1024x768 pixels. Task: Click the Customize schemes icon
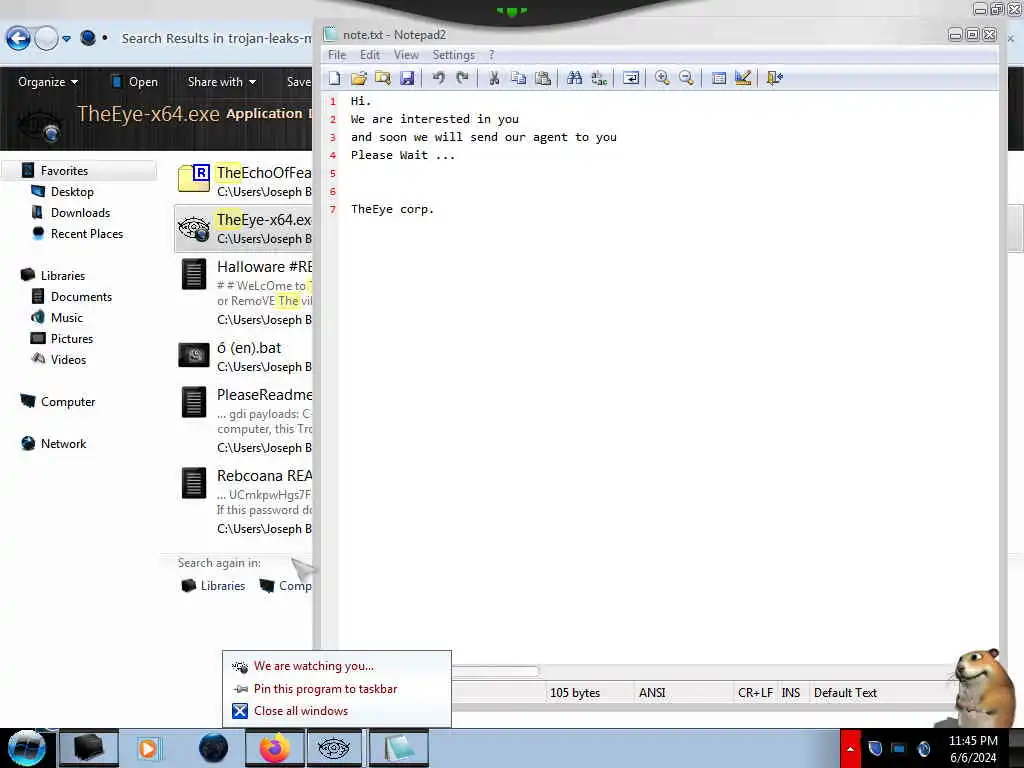click(743, 78)
